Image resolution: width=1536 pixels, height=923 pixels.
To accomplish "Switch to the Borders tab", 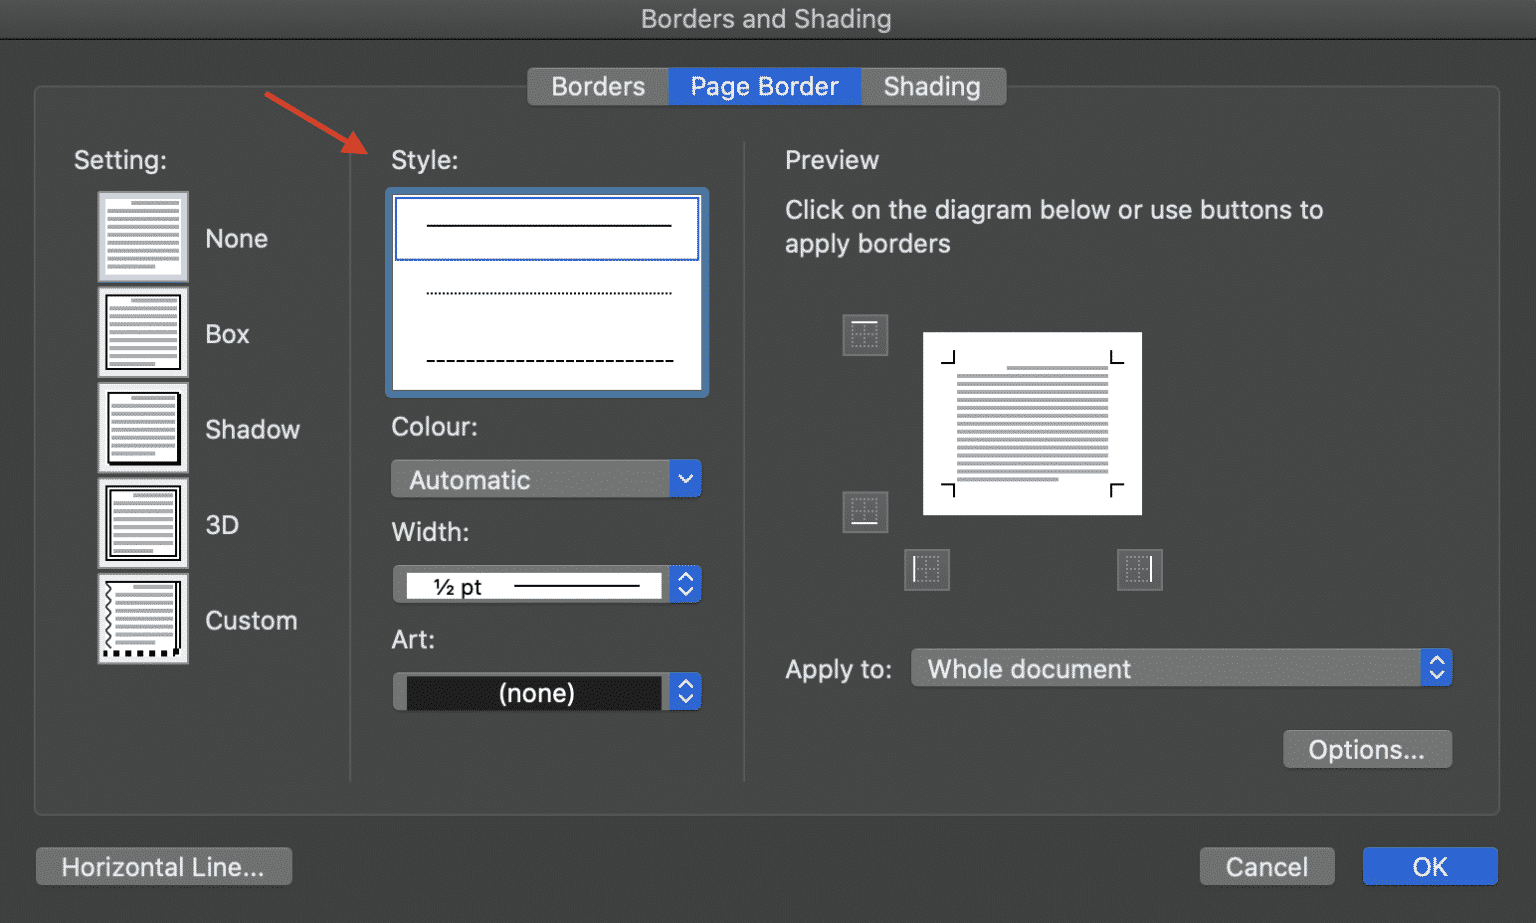I will point(597,86).
